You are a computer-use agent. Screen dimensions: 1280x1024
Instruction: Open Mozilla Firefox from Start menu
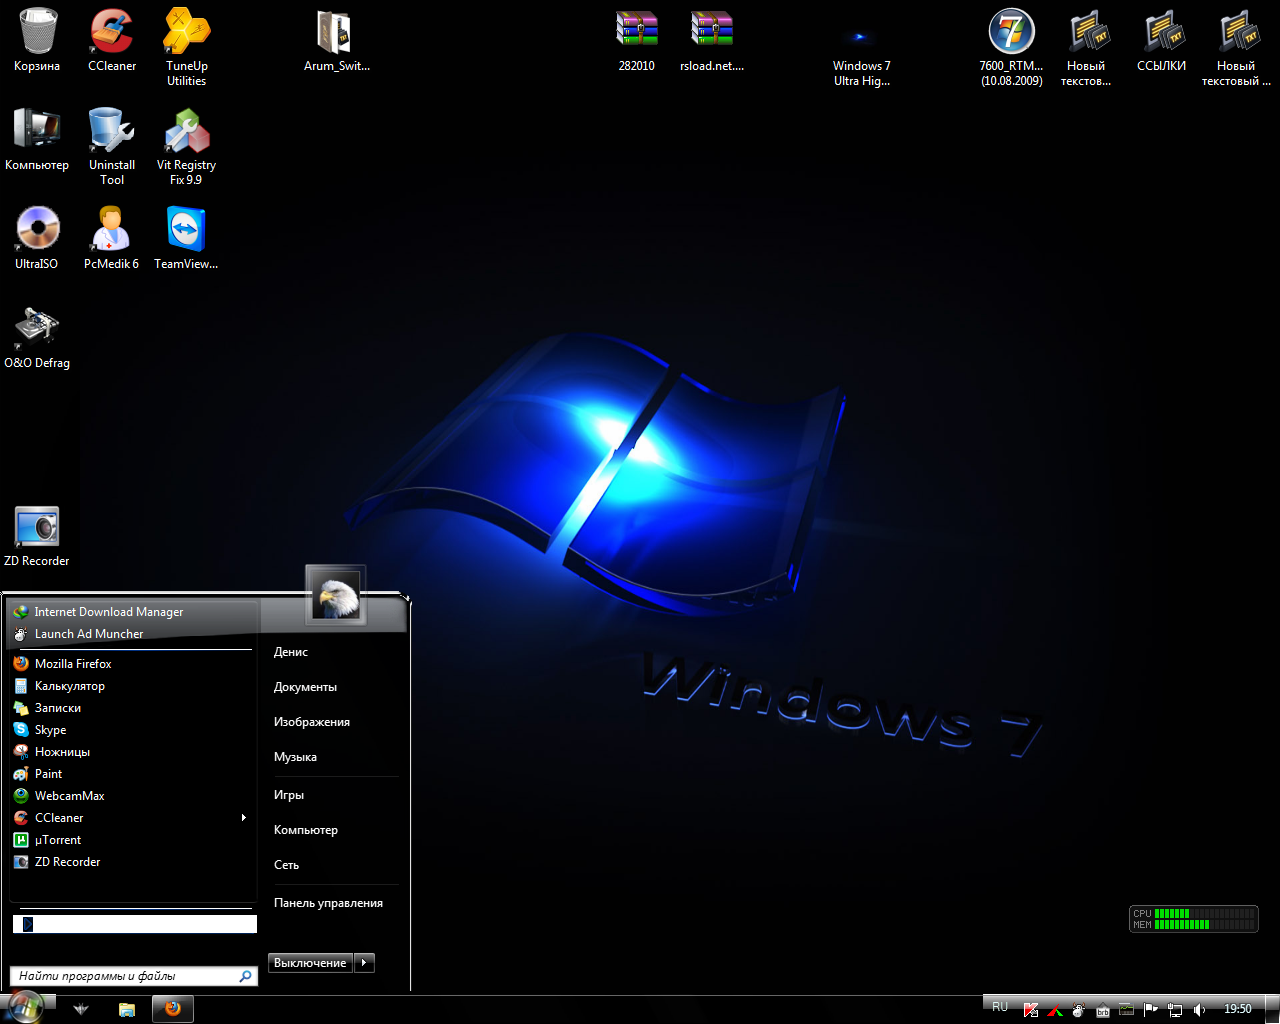132,664
